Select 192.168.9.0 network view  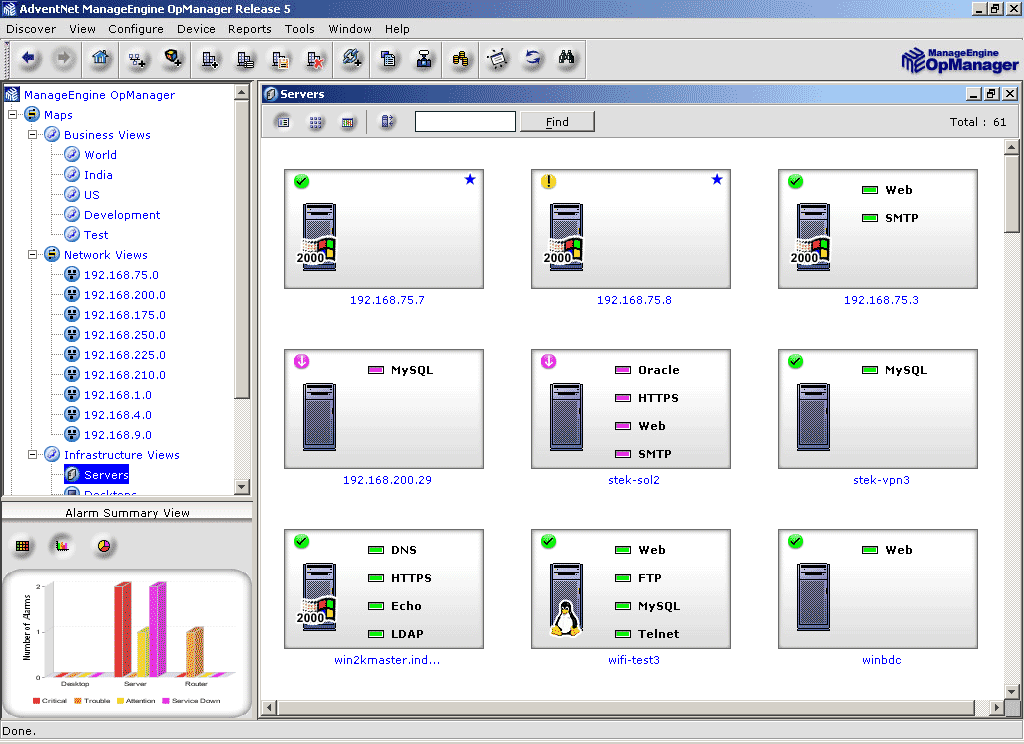(x=118, y=434)
